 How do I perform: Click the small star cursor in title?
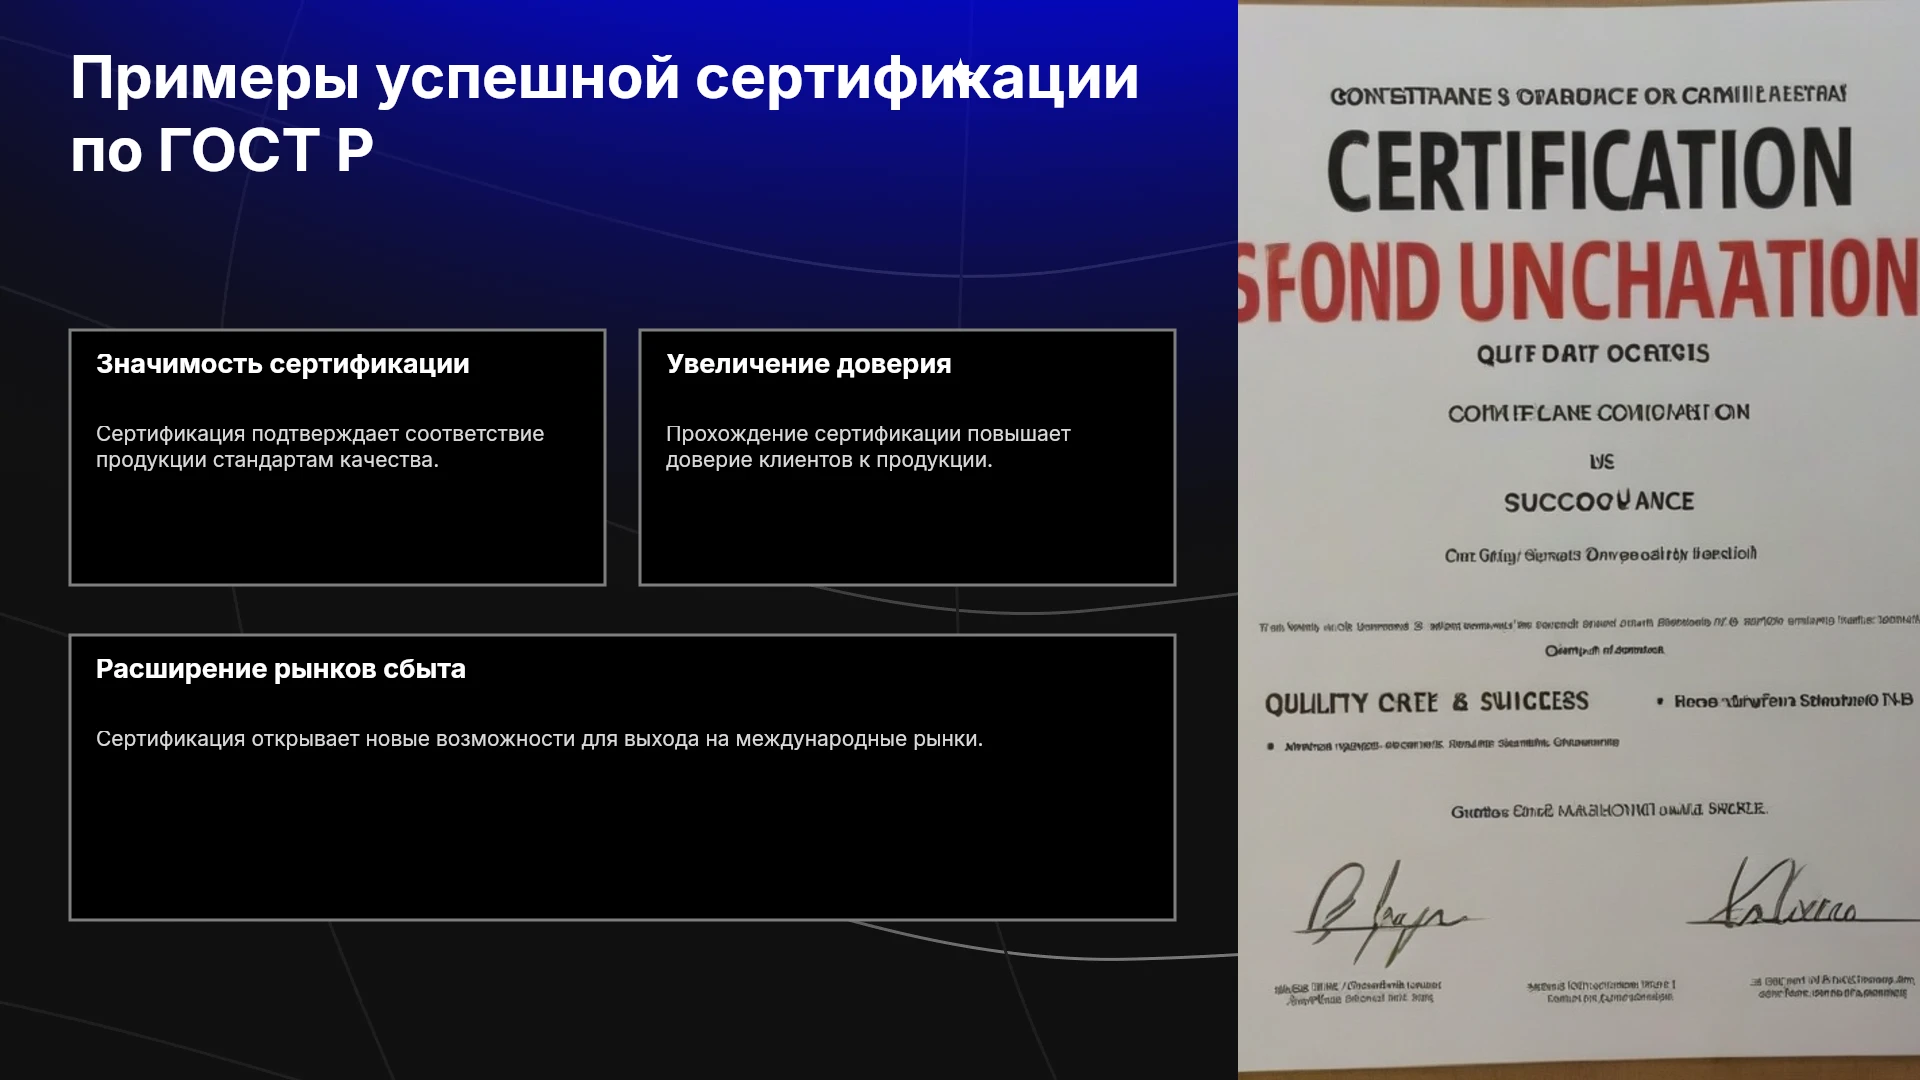(959, 72)
